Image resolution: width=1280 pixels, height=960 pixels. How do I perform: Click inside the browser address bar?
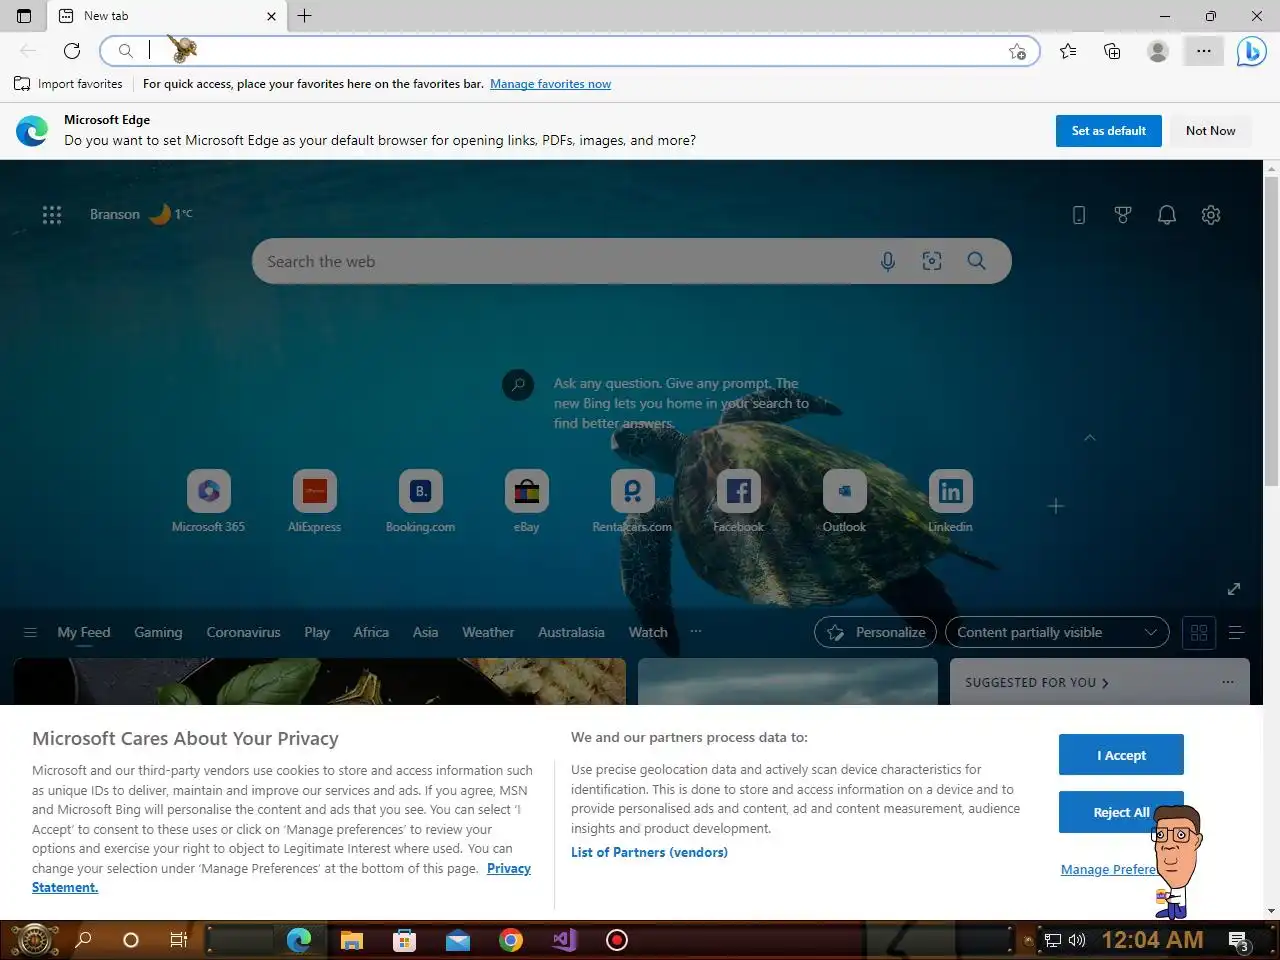click(570, 51)
